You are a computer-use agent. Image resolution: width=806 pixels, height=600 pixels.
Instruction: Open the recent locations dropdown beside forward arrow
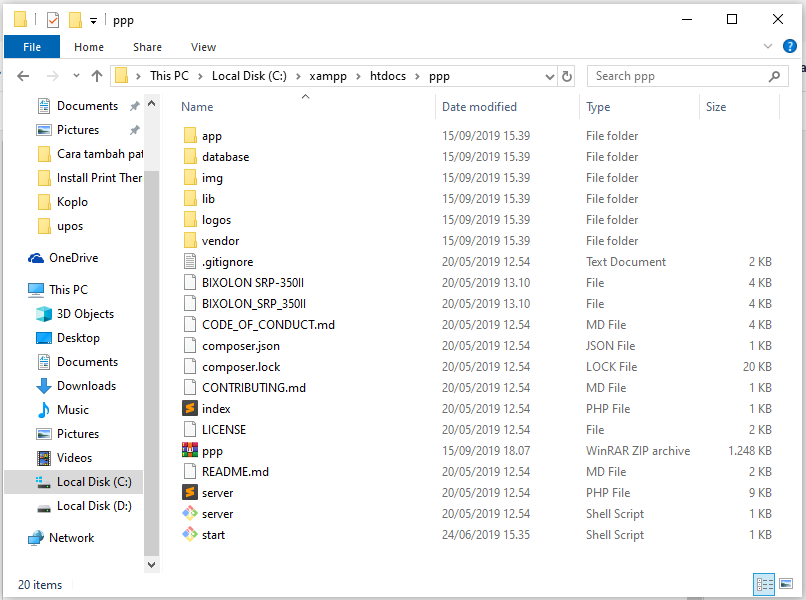click(x=76, y=75)
